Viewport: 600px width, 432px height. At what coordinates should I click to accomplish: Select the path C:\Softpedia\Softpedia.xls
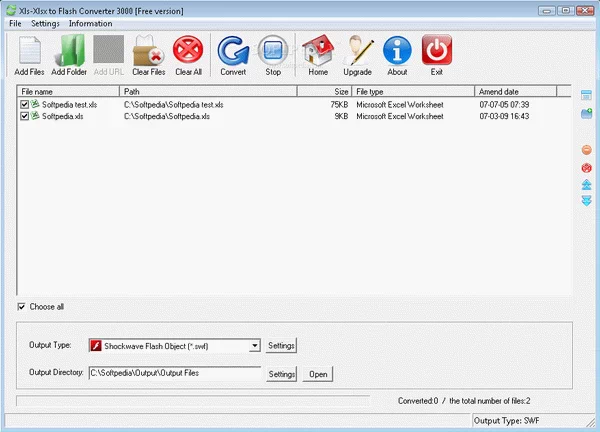tap(166, 116)
